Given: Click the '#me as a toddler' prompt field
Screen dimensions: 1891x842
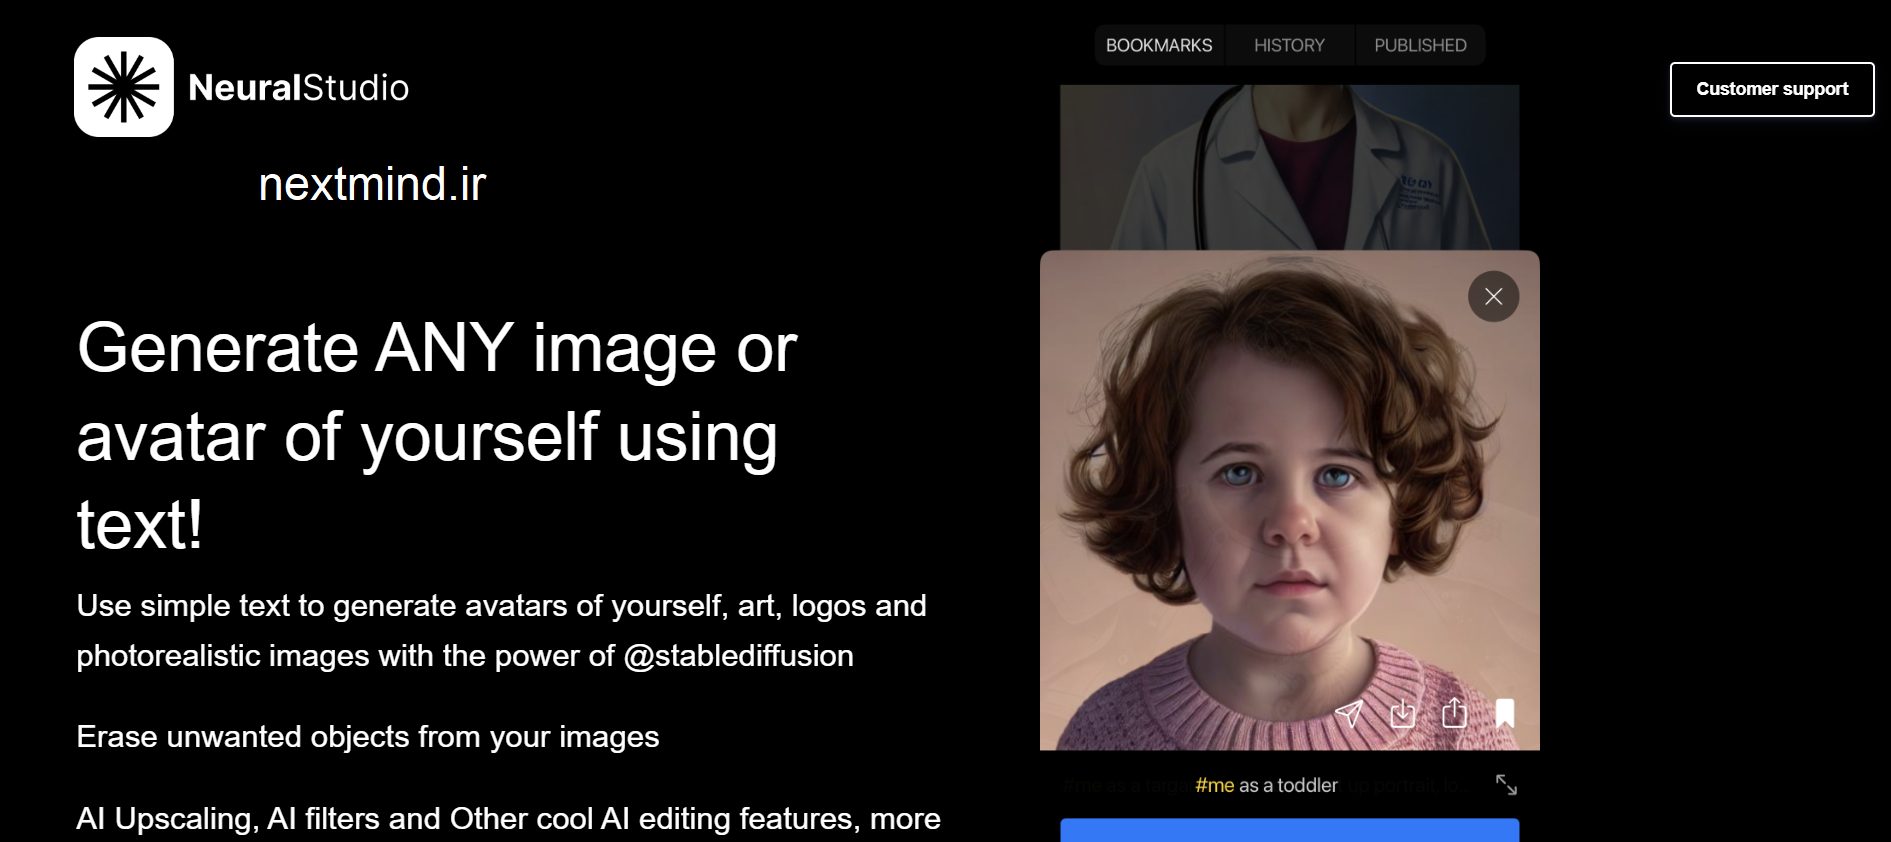Looking at the screenshot, I should 1266,785.
